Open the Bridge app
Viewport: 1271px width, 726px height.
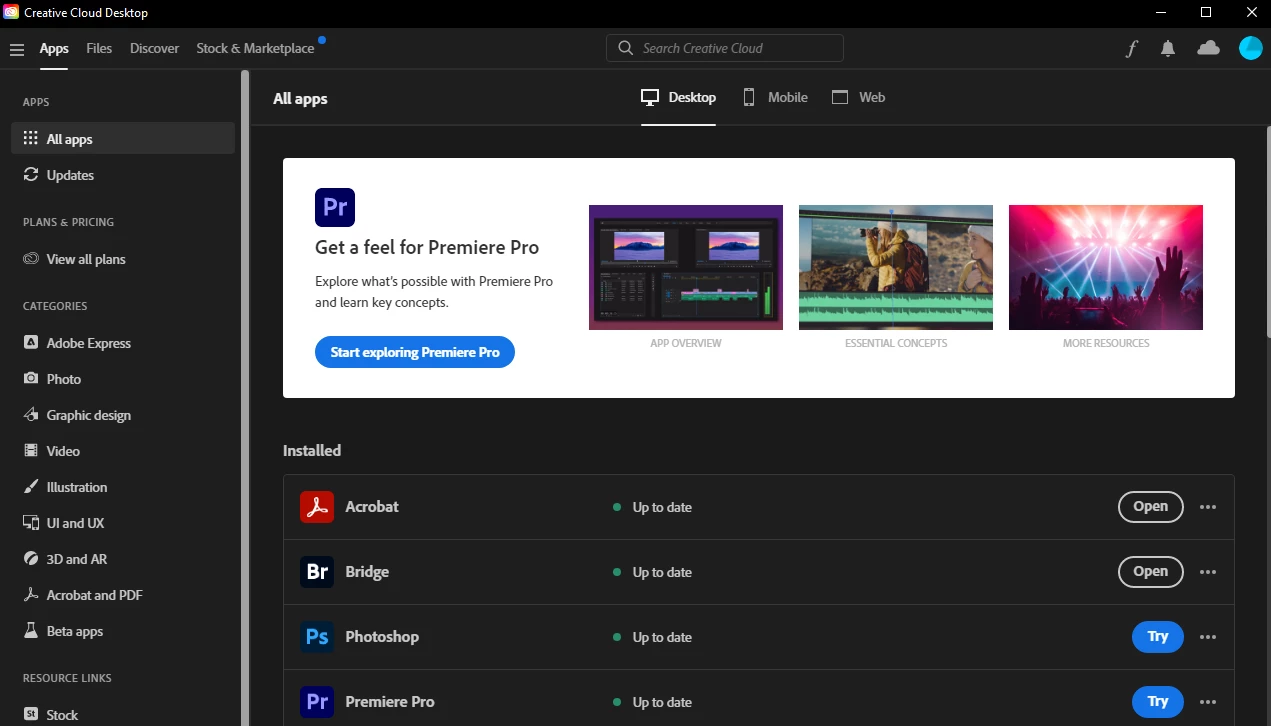1150,572
